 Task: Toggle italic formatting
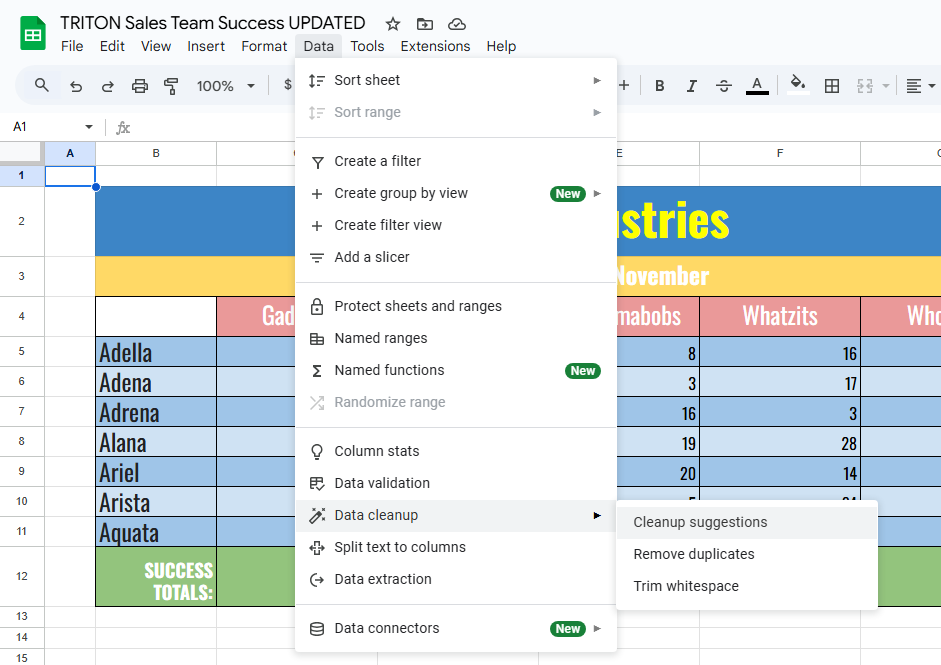[692, 86]
